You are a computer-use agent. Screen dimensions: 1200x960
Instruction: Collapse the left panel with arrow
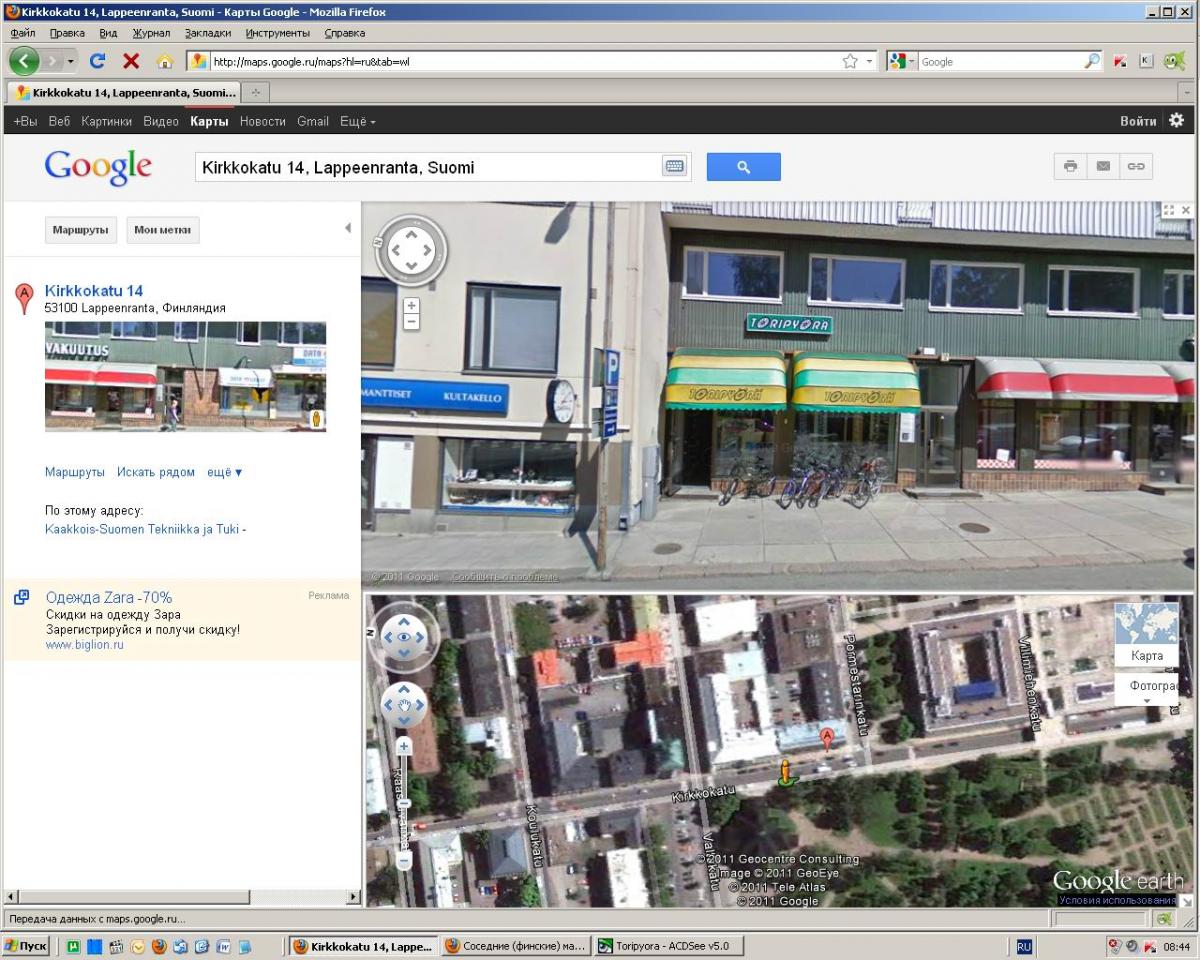click(x=348, y=228)
